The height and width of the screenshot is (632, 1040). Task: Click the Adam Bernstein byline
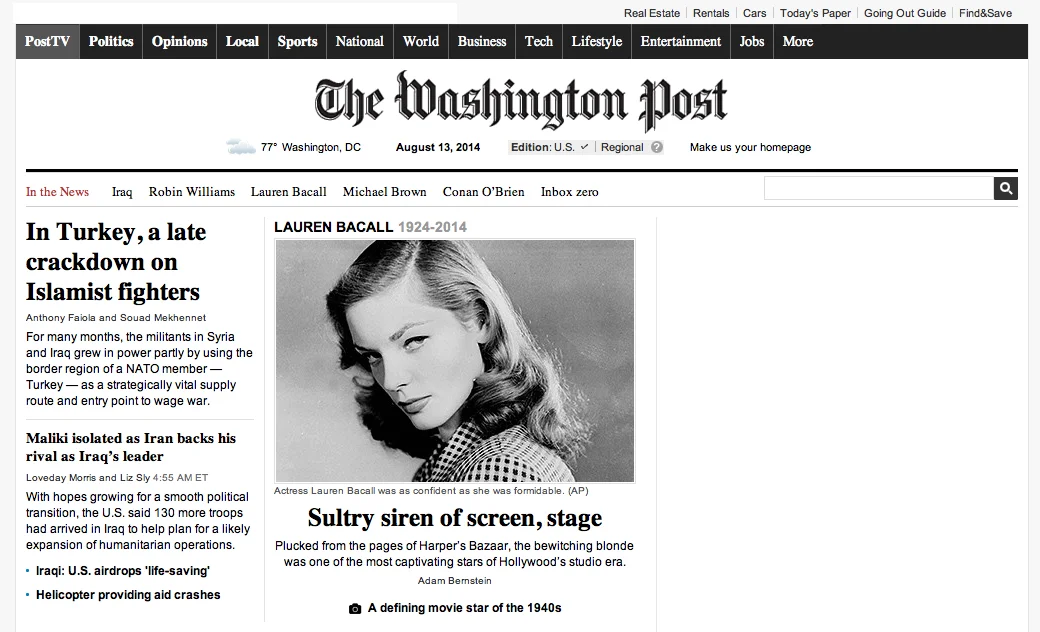click(x=455, y=581)
